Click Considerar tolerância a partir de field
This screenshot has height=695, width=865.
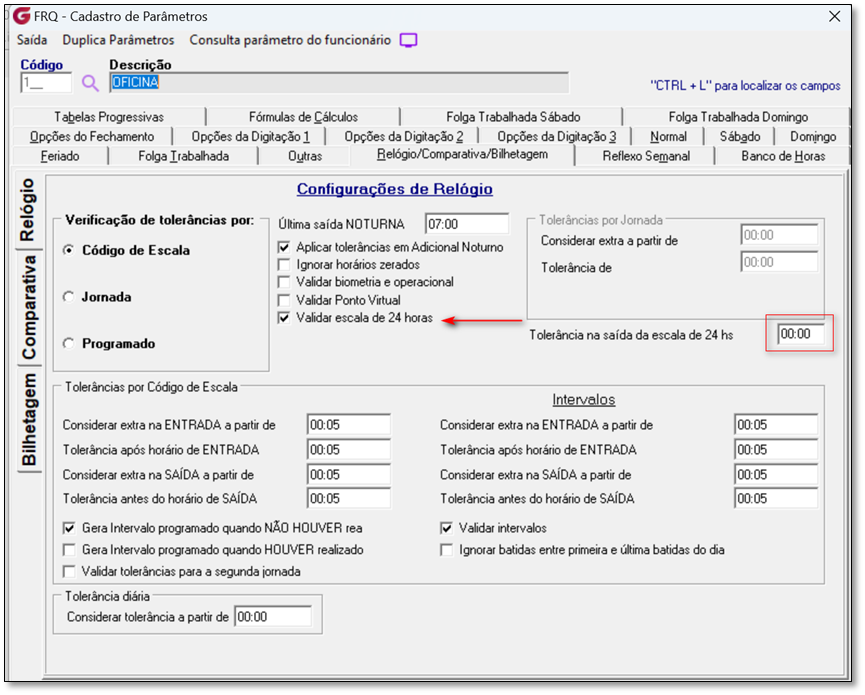pyautogui.click(x=273, y=617)
